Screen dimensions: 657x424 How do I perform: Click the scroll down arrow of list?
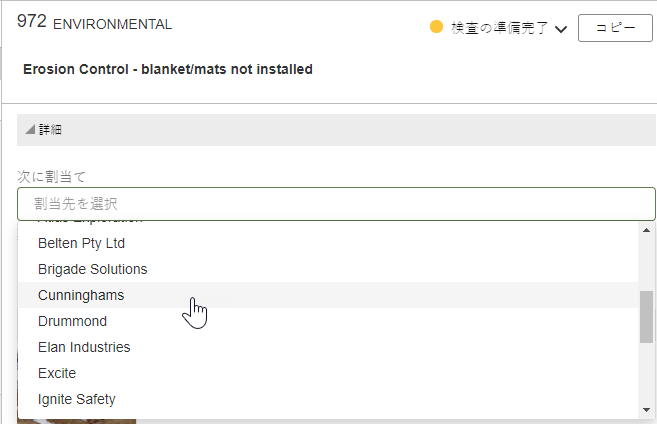(646, 410)
